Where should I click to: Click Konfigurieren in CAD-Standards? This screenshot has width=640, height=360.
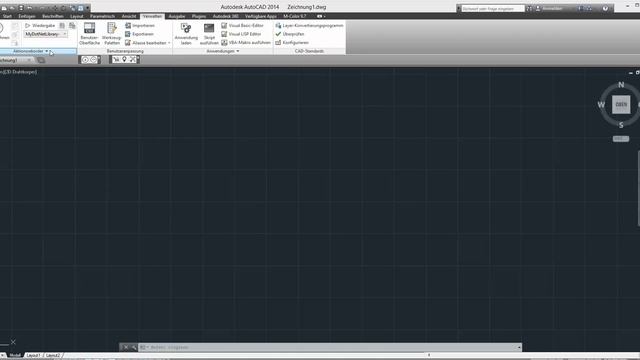pos(292,42)
